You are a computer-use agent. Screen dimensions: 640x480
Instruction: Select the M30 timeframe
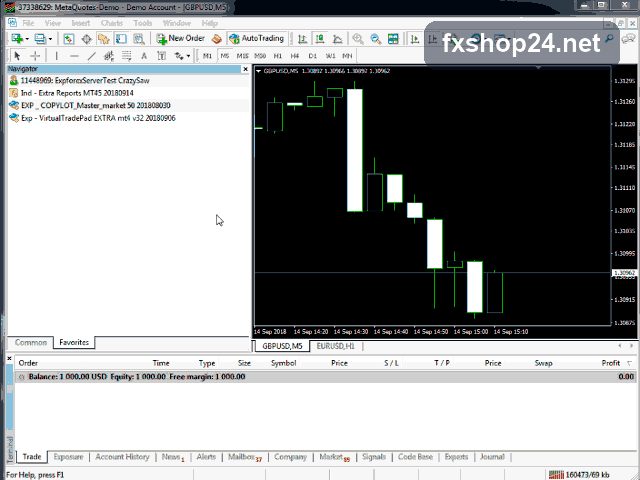260,56
